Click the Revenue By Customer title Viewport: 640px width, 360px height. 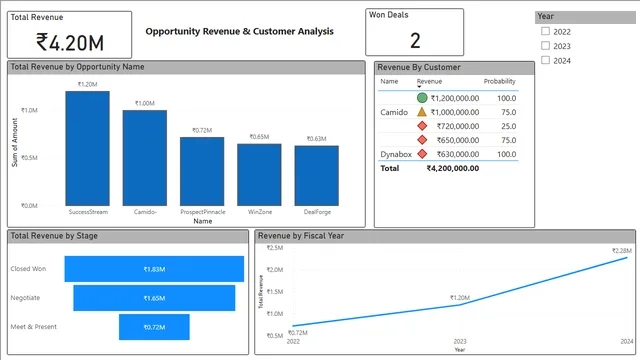tap(419, 67)
